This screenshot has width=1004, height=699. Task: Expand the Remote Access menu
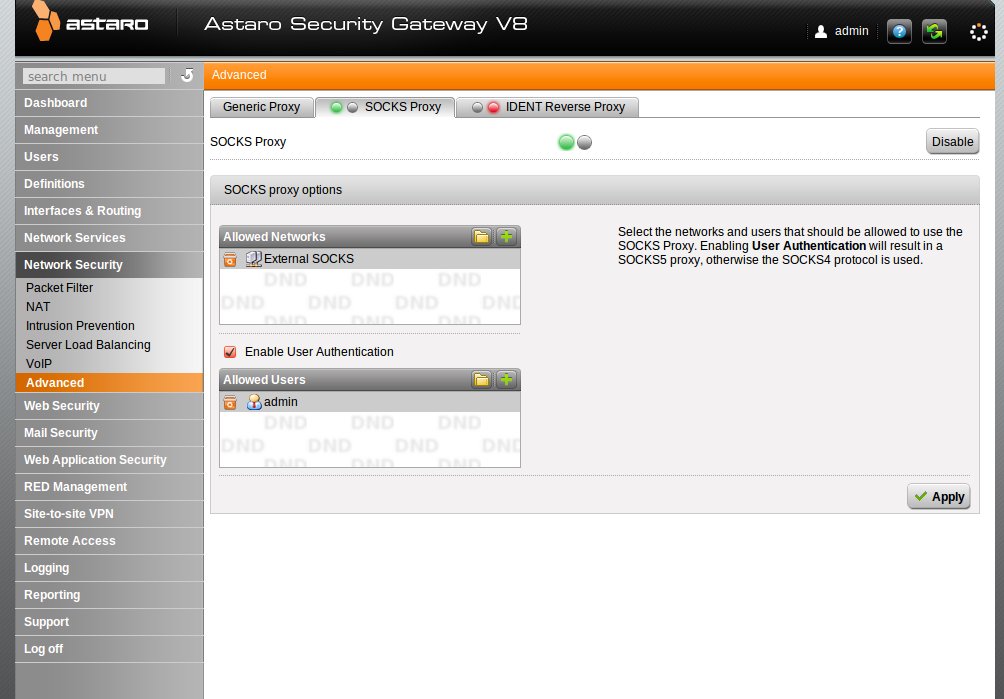tap(109, 540)
